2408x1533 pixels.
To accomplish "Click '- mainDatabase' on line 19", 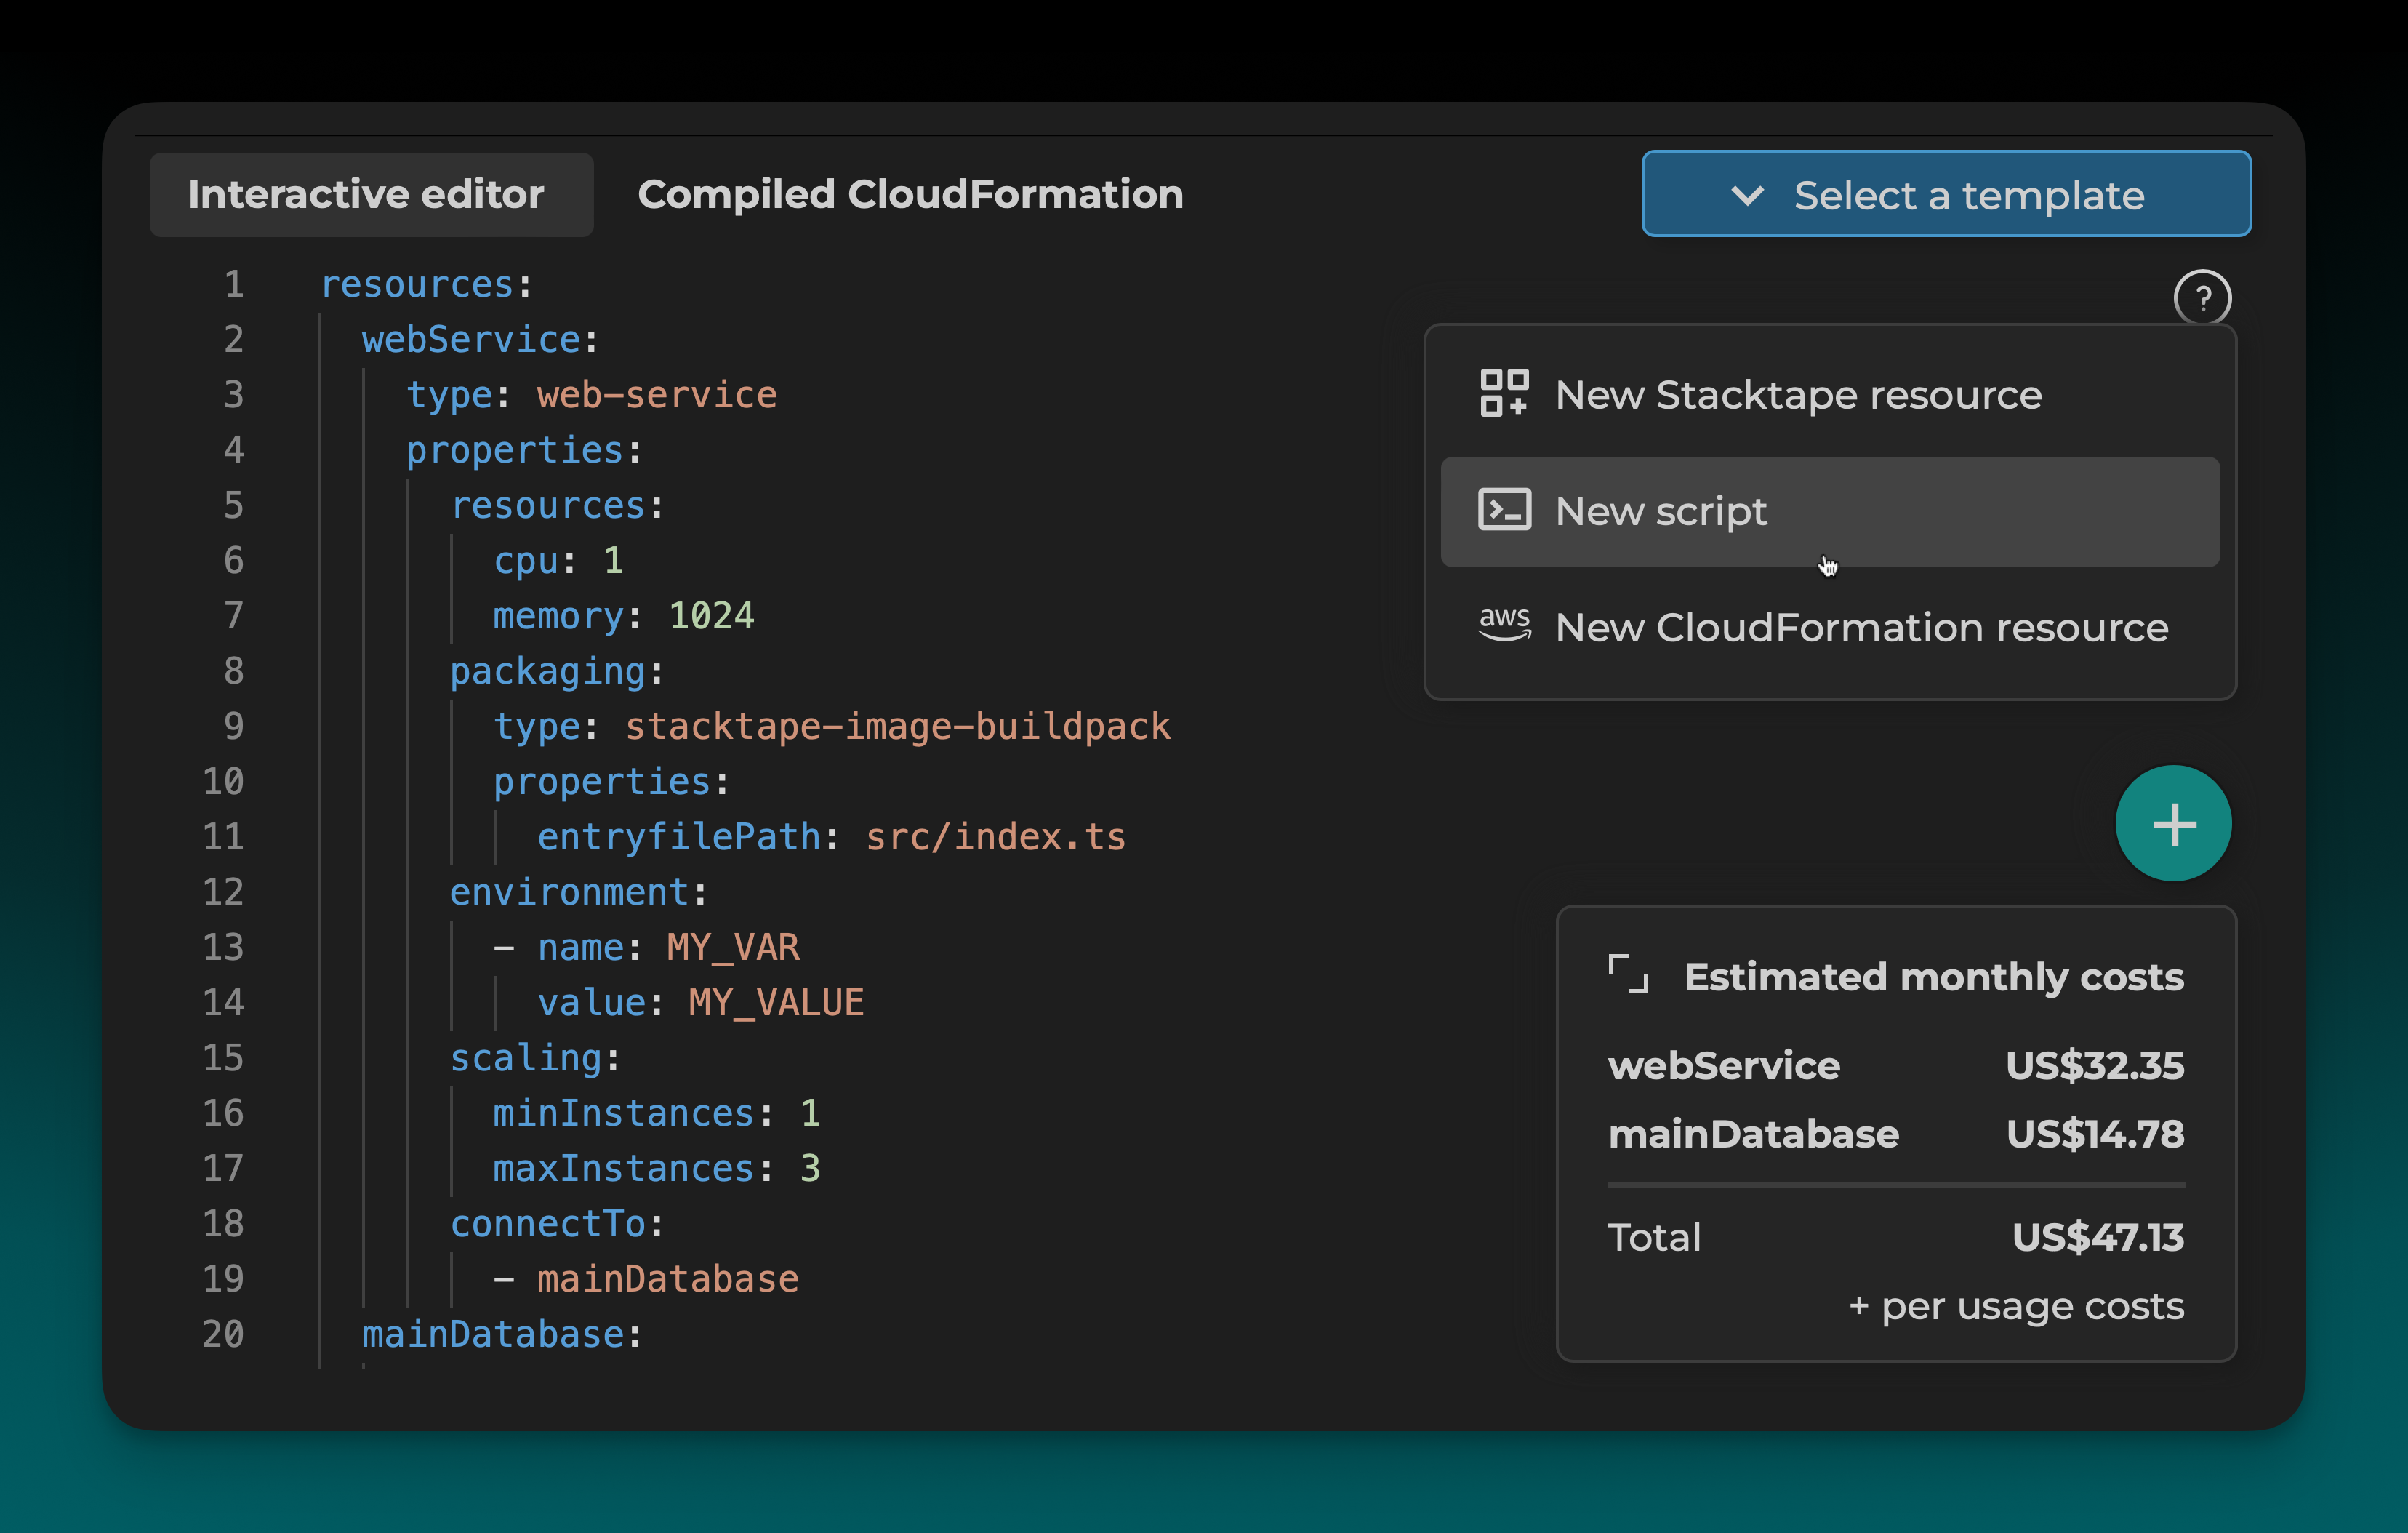I will [646, 1279].
